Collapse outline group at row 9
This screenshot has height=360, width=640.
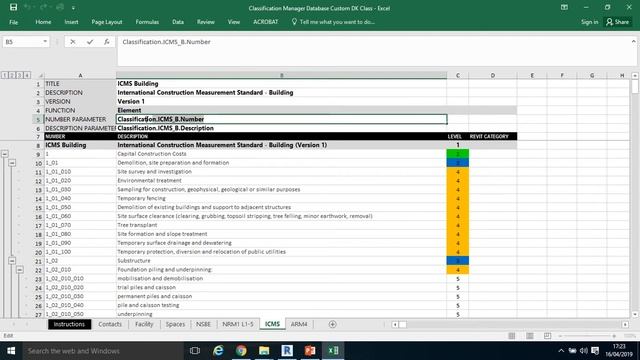point(4,154)
